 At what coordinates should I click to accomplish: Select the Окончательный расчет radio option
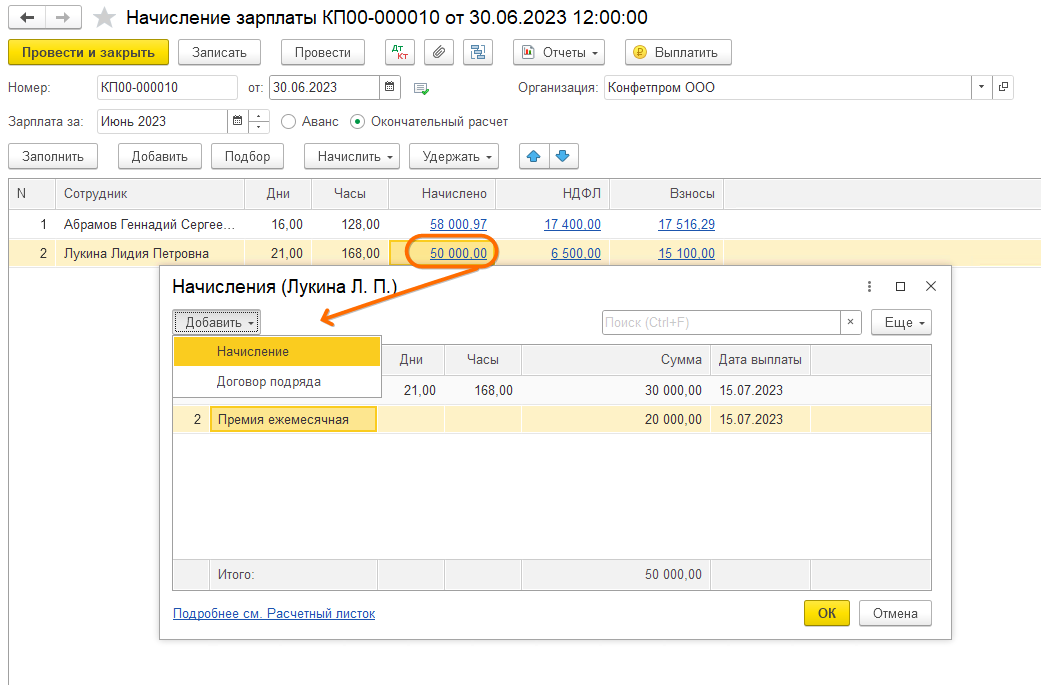357,122
